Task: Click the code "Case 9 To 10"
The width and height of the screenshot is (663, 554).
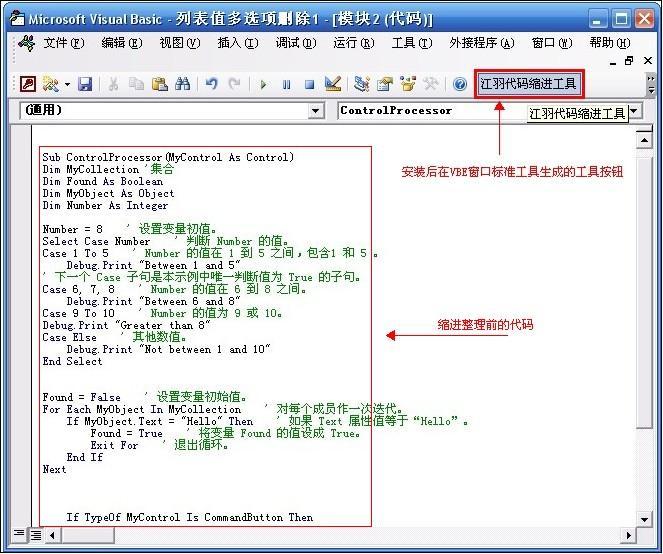Action: click(x=79, y=313)
